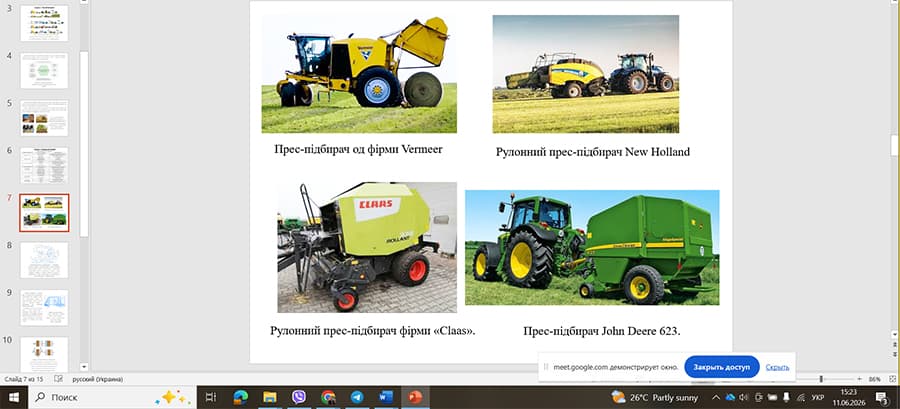Open the clock showing 15:23
This screenshot has height=409, width=900.
coord(848,397)
